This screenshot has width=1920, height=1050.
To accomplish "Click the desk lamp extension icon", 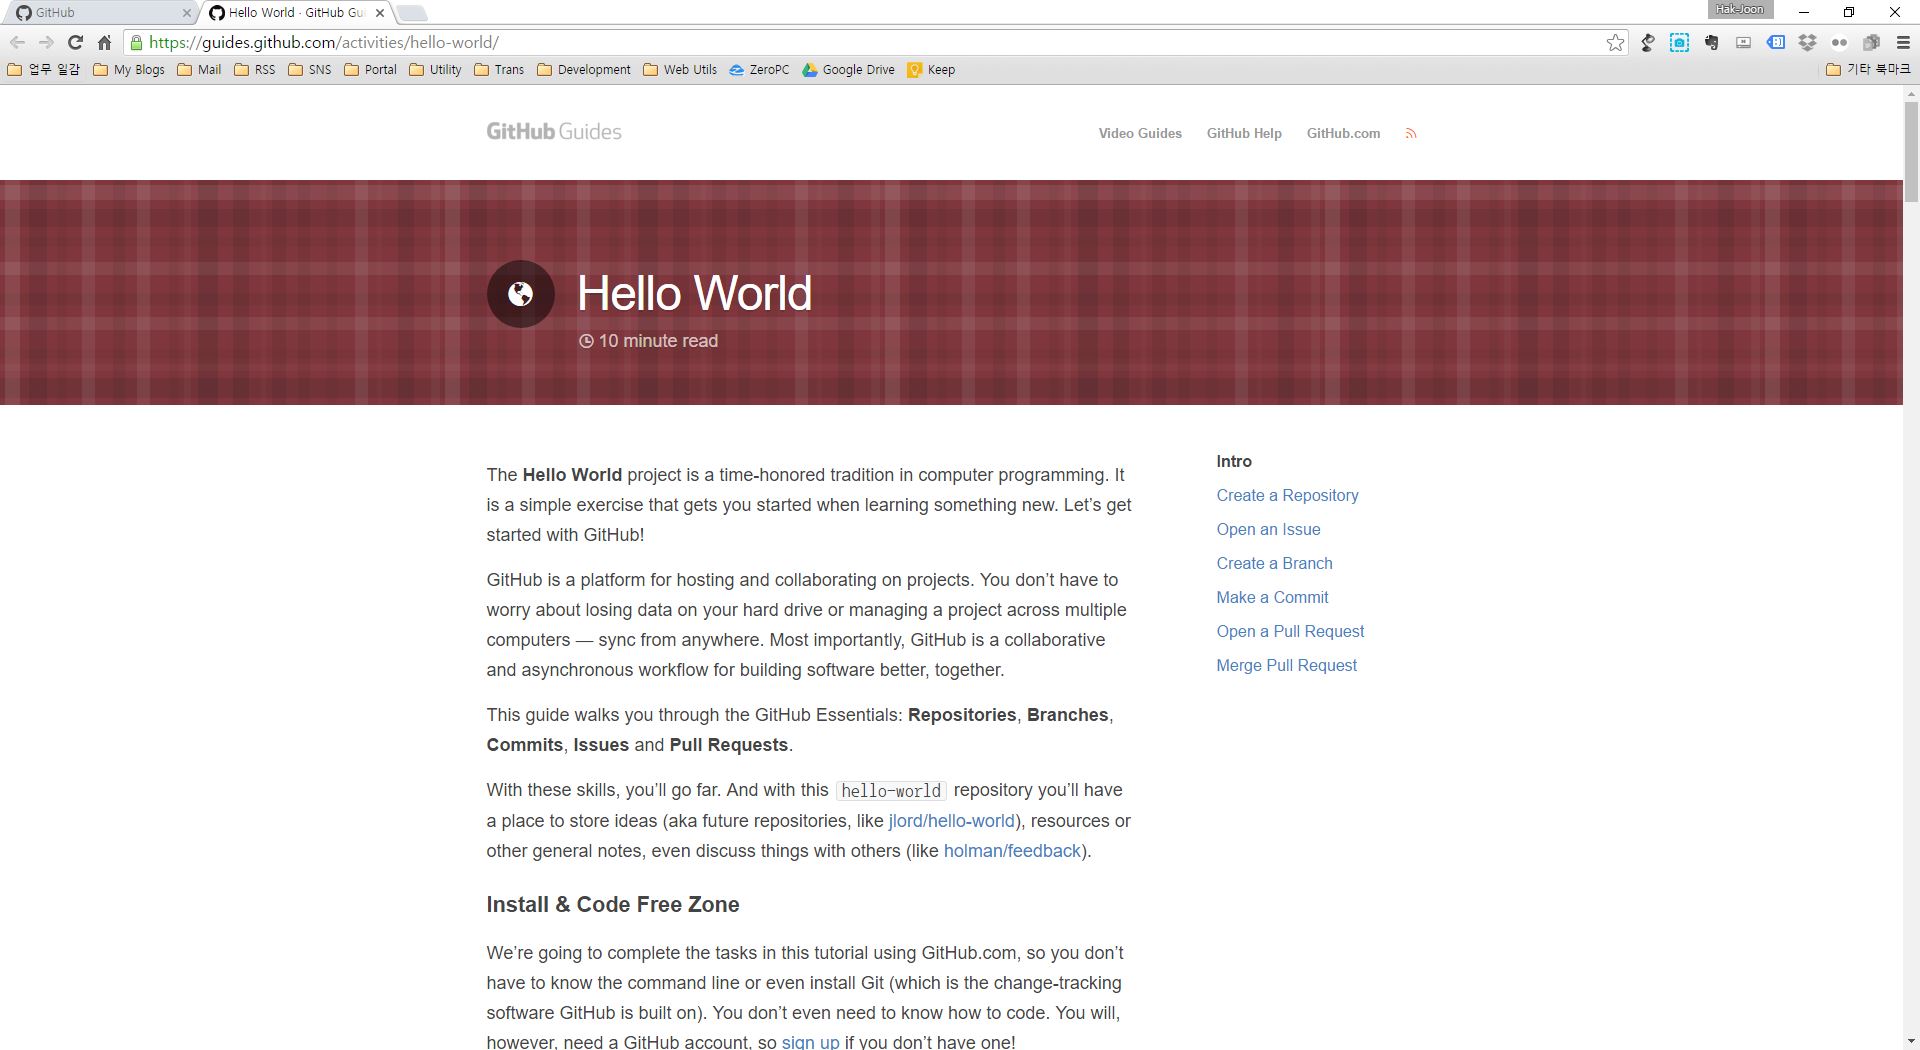I will (1647, 42).
